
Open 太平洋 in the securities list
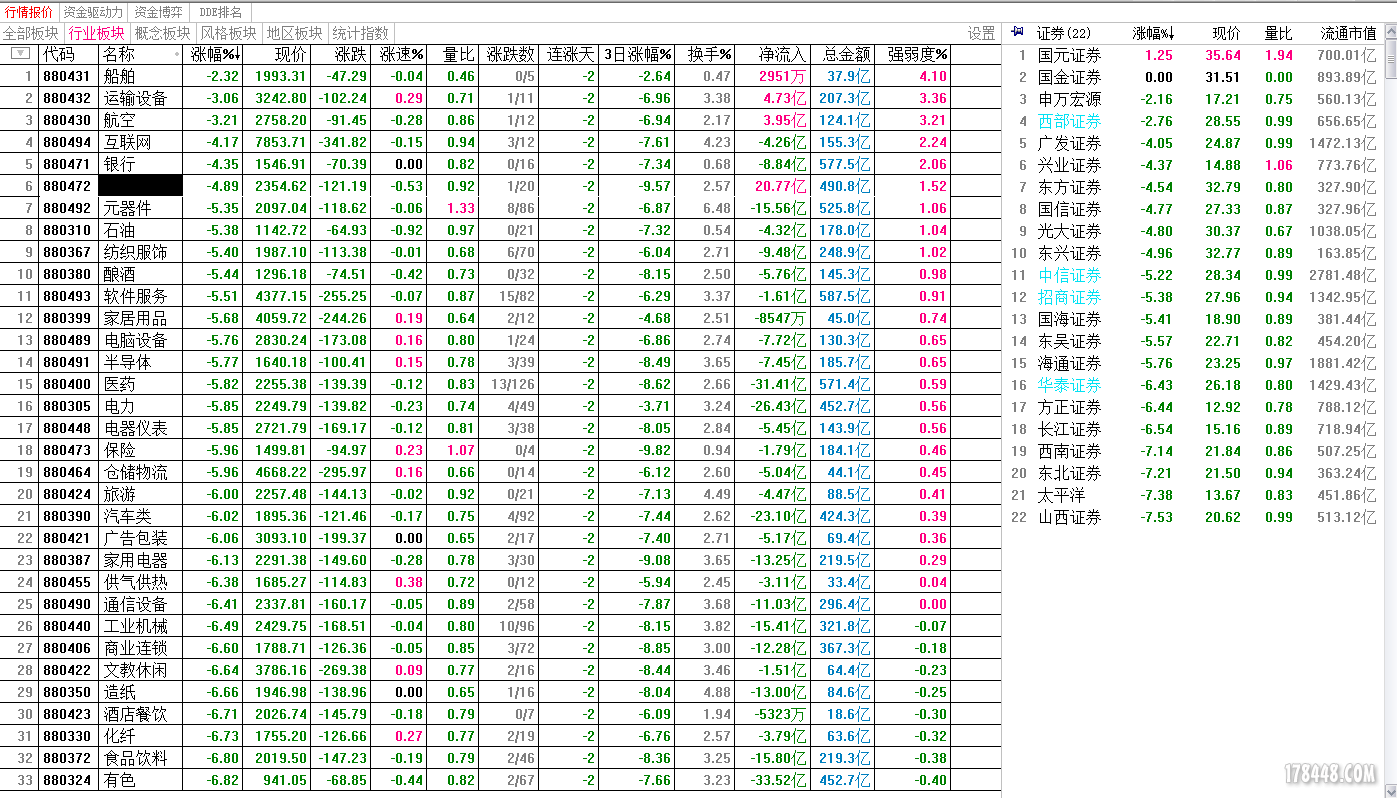[1062, 495]
